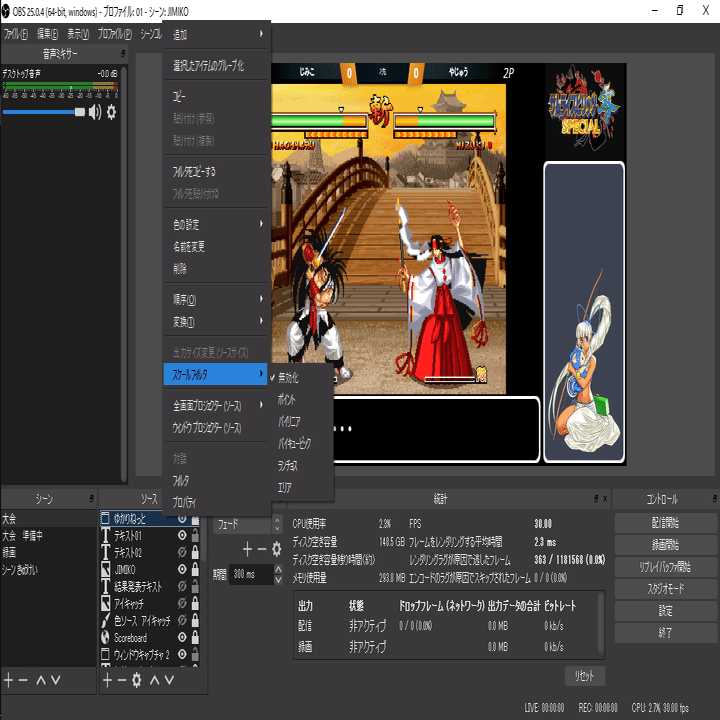Open the 編集(E) menu
This screenshot has height=720, width=720.
[47, 34]
